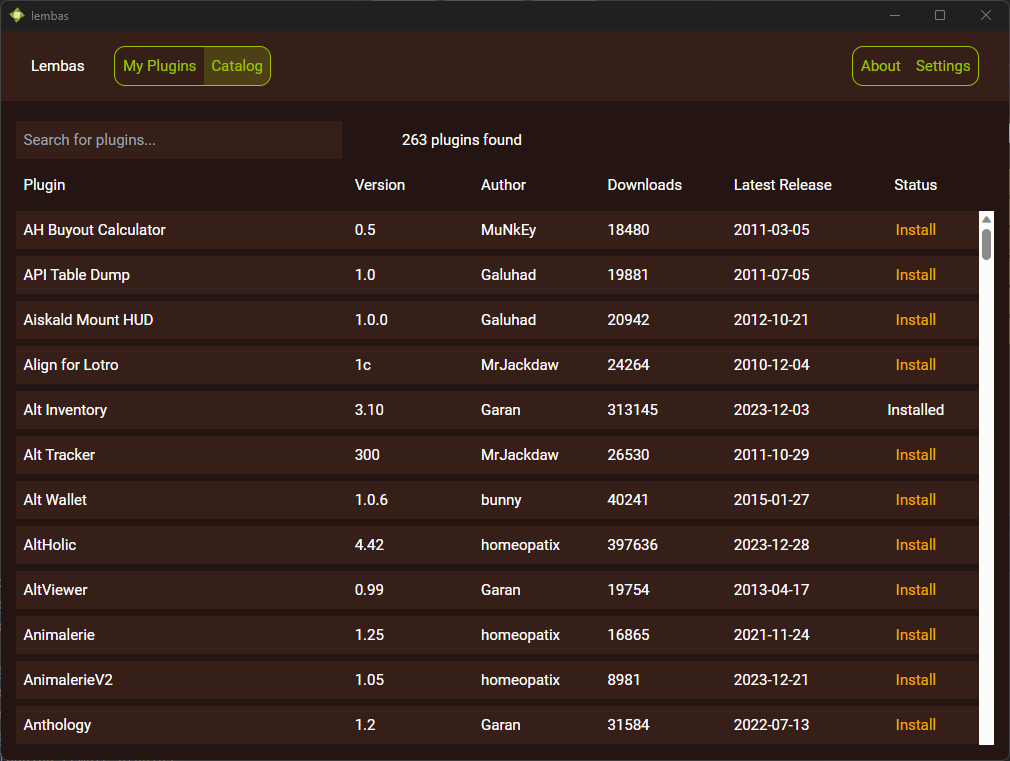Image resolution: width=1010 pixels, height=761 pixels.
Task: Click the Downloads column header
Action: pos(644,185)
